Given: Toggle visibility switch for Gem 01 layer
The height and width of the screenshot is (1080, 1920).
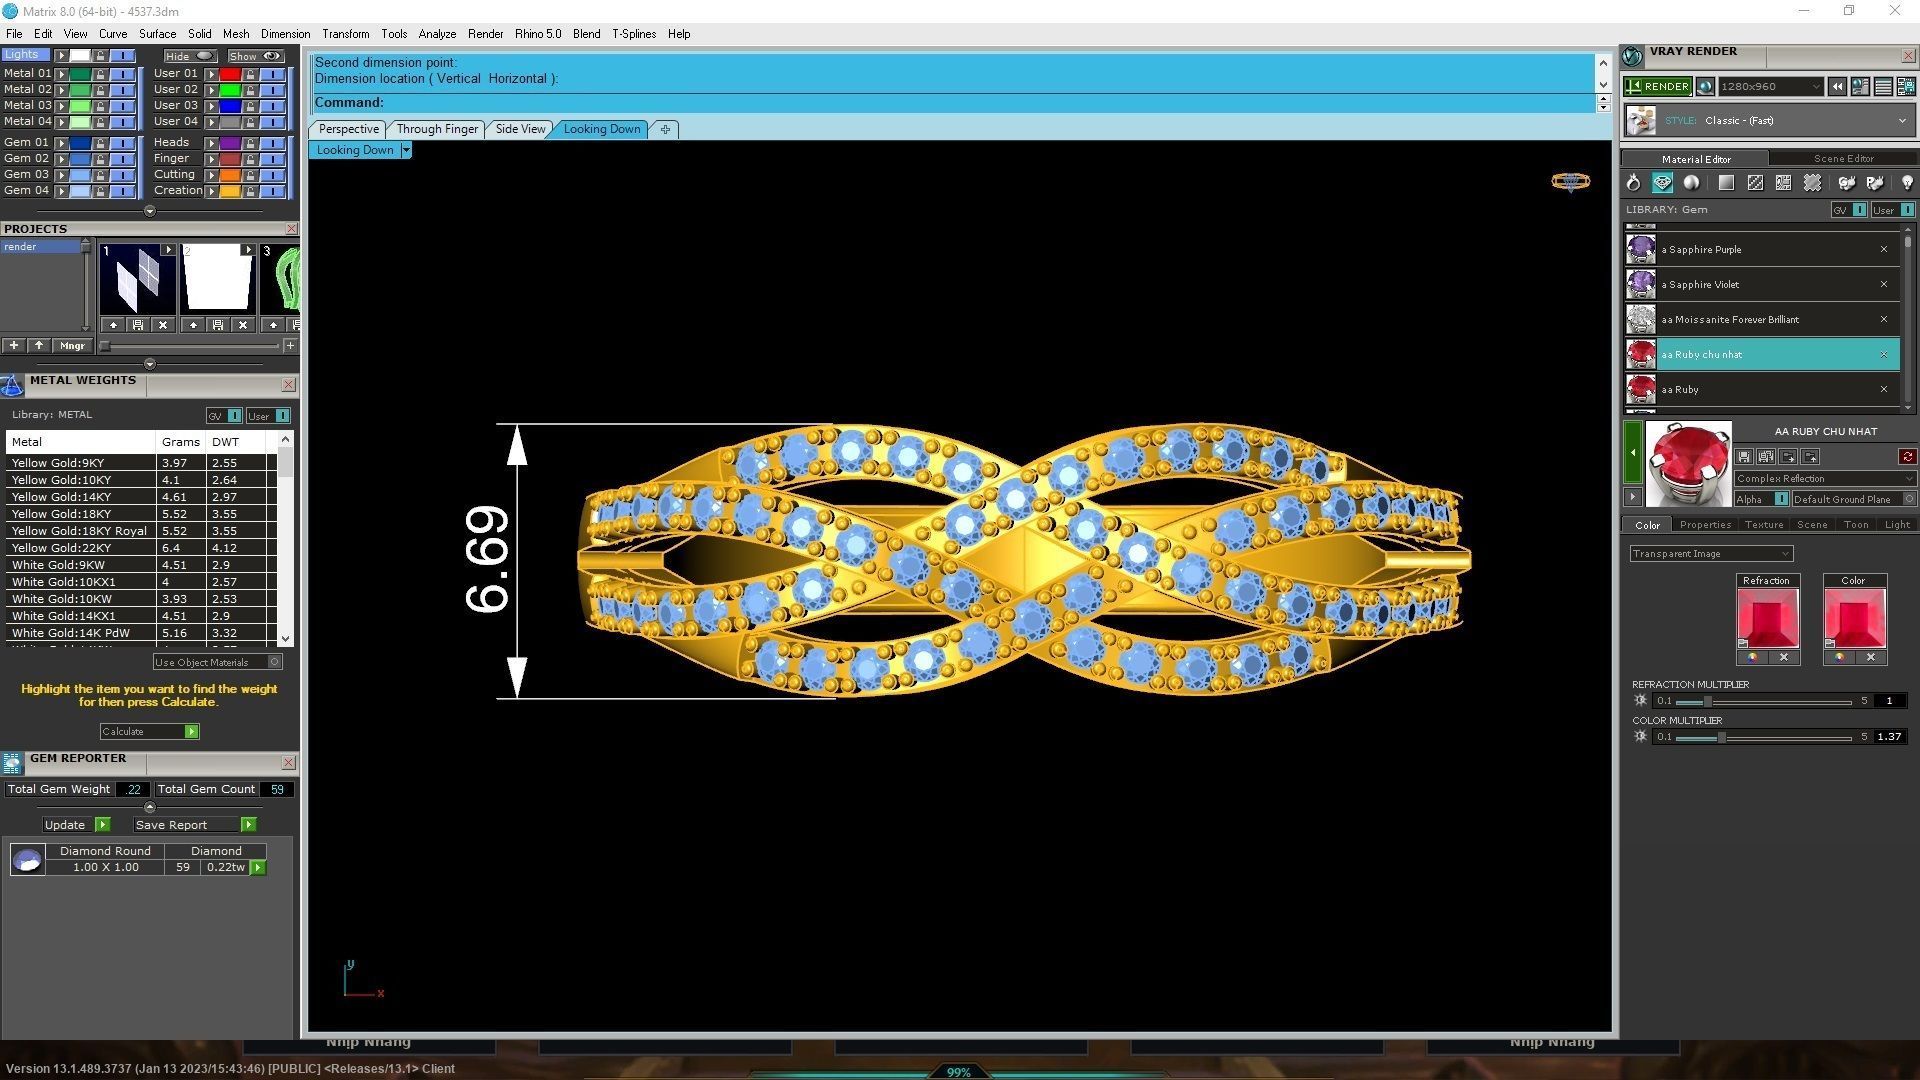Looking at the screenshot, I should [x=122, y=143].
